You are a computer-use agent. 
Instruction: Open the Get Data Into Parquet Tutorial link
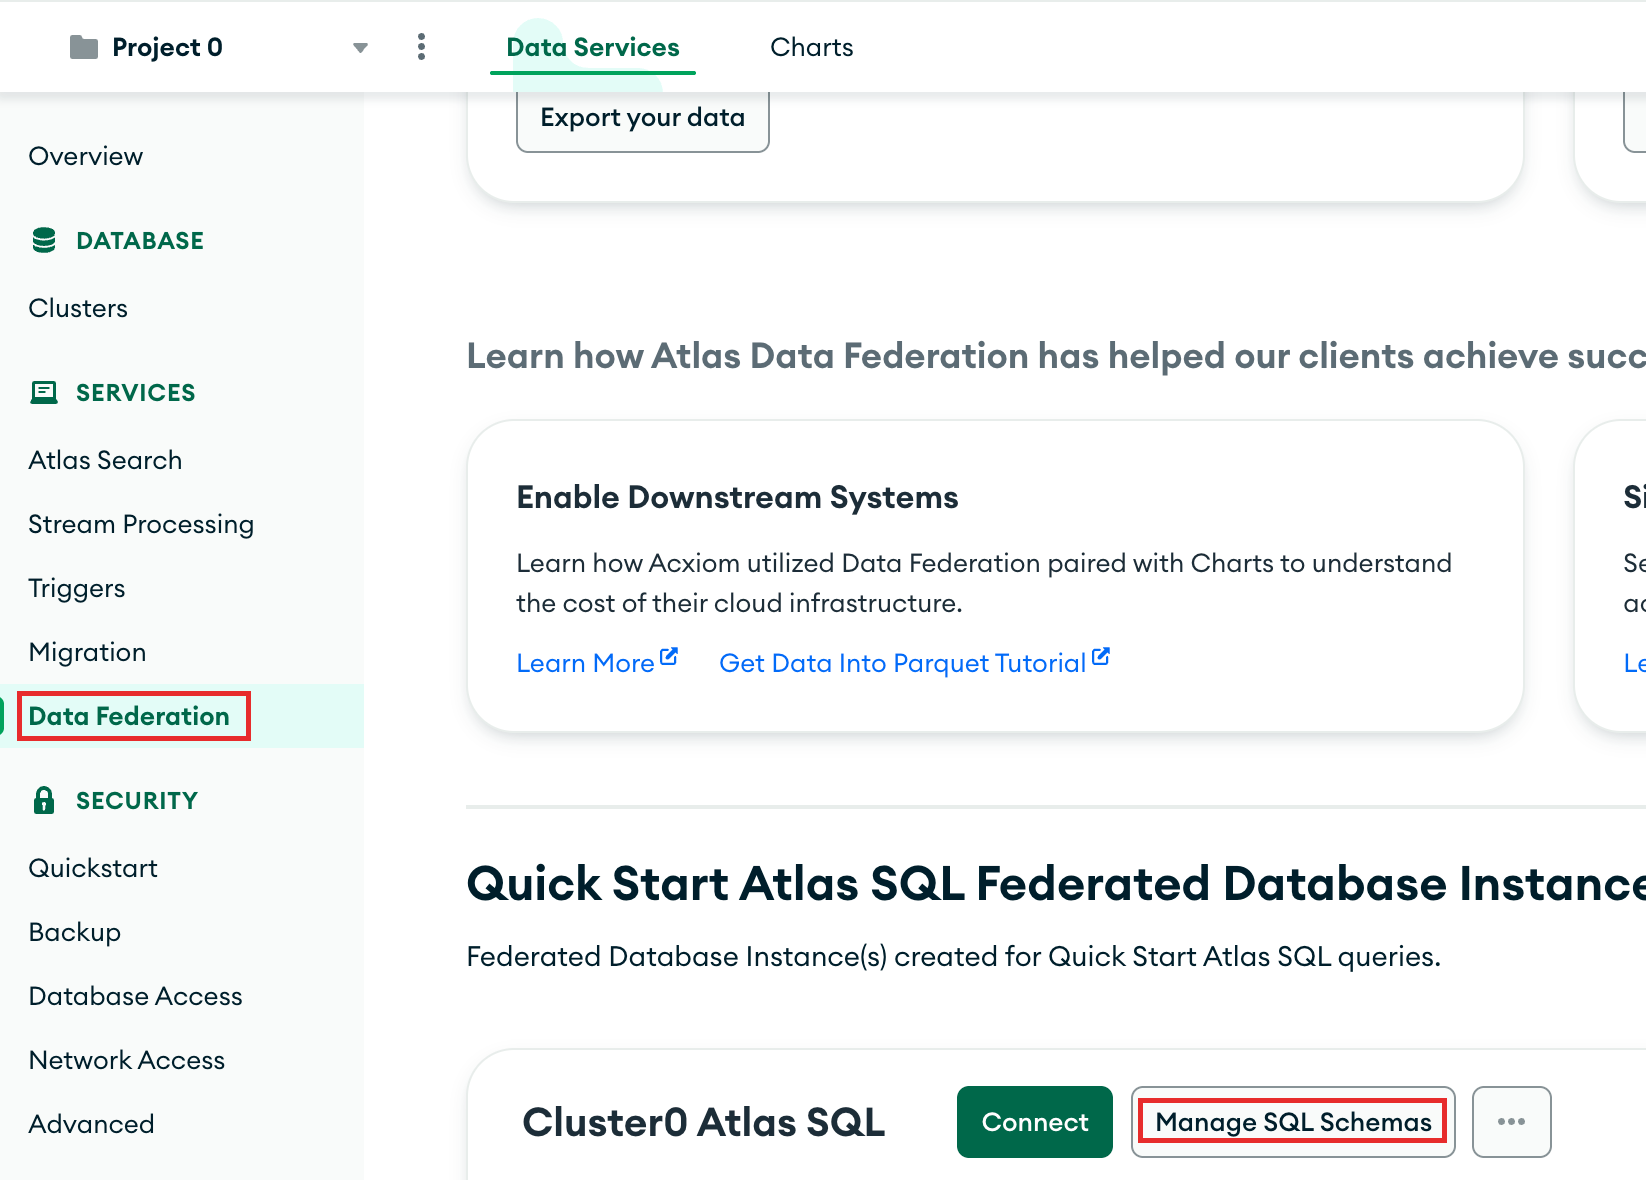click(x=902, y=663)
